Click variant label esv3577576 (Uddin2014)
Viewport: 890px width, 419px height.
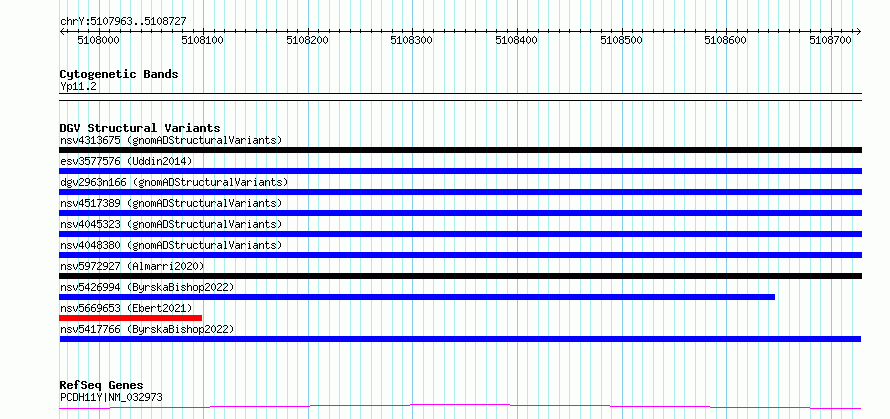[x=126, y=161]
